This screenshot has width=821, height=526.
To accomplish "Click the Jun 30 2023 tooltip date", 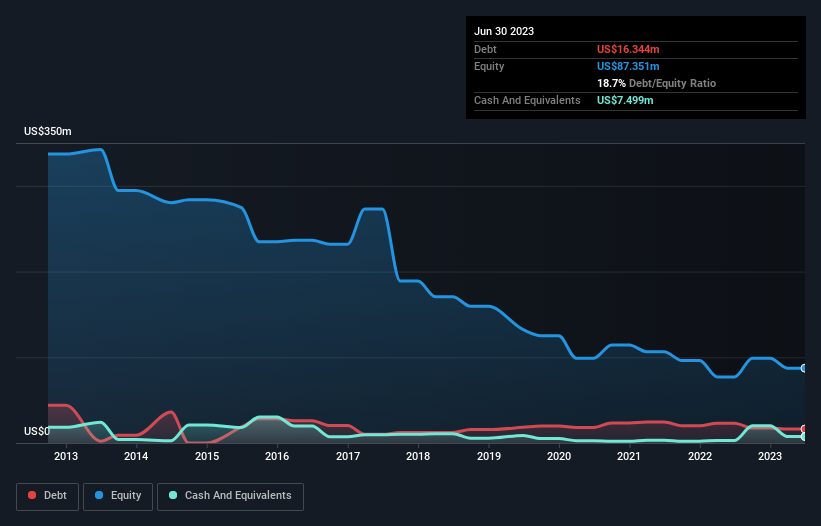I will 504,31.
